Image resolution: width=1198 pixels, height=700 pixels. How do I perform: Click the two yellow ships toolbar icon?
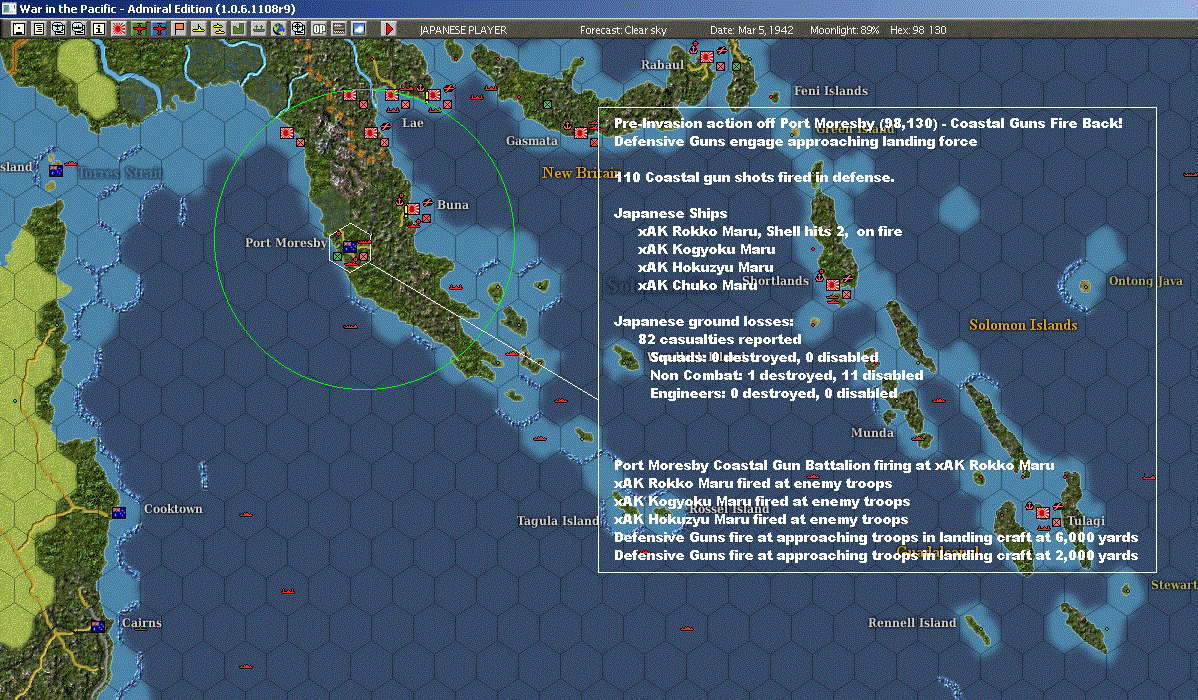click(219, 29)
